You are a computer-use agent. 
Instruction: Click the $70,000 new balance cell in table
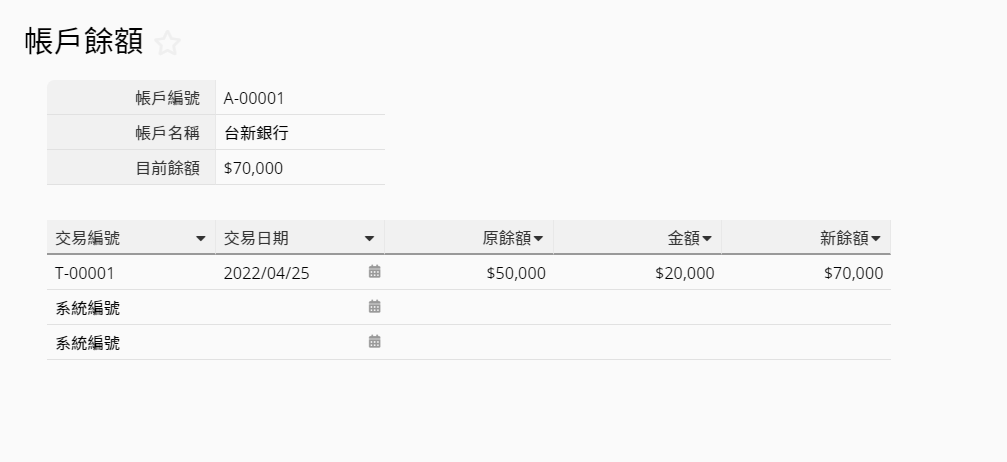point(853,273)
